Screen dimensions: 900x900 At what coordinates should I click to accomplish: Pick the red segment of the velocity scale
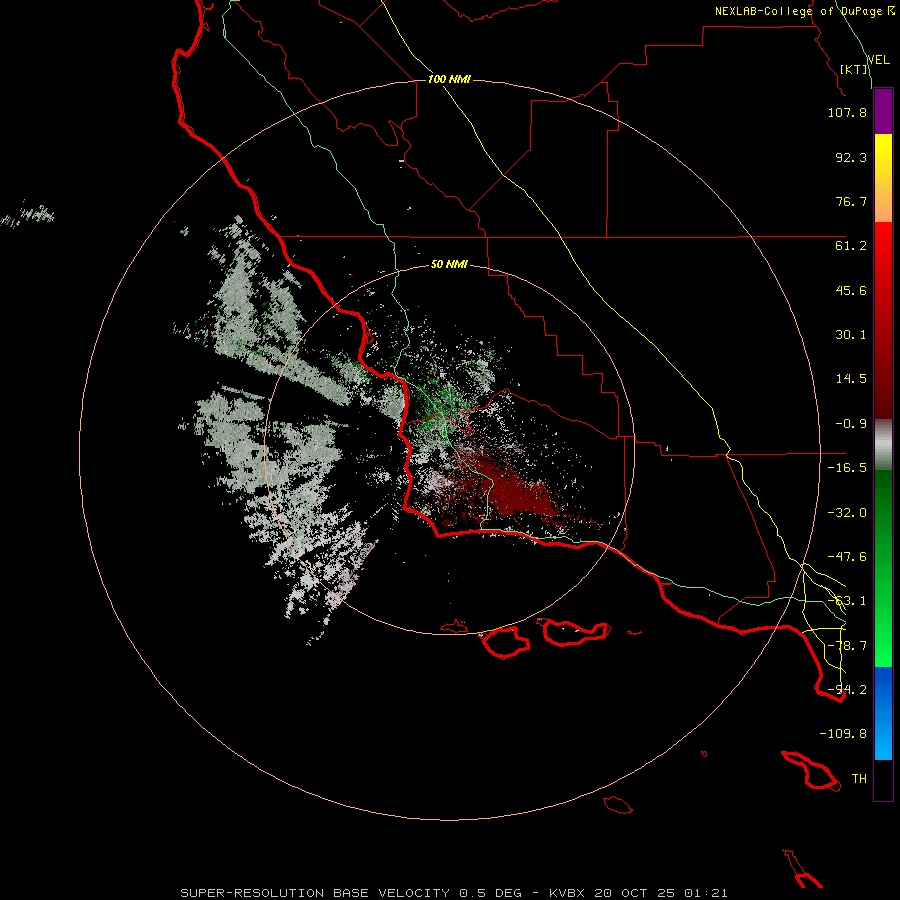coord(883,320)
